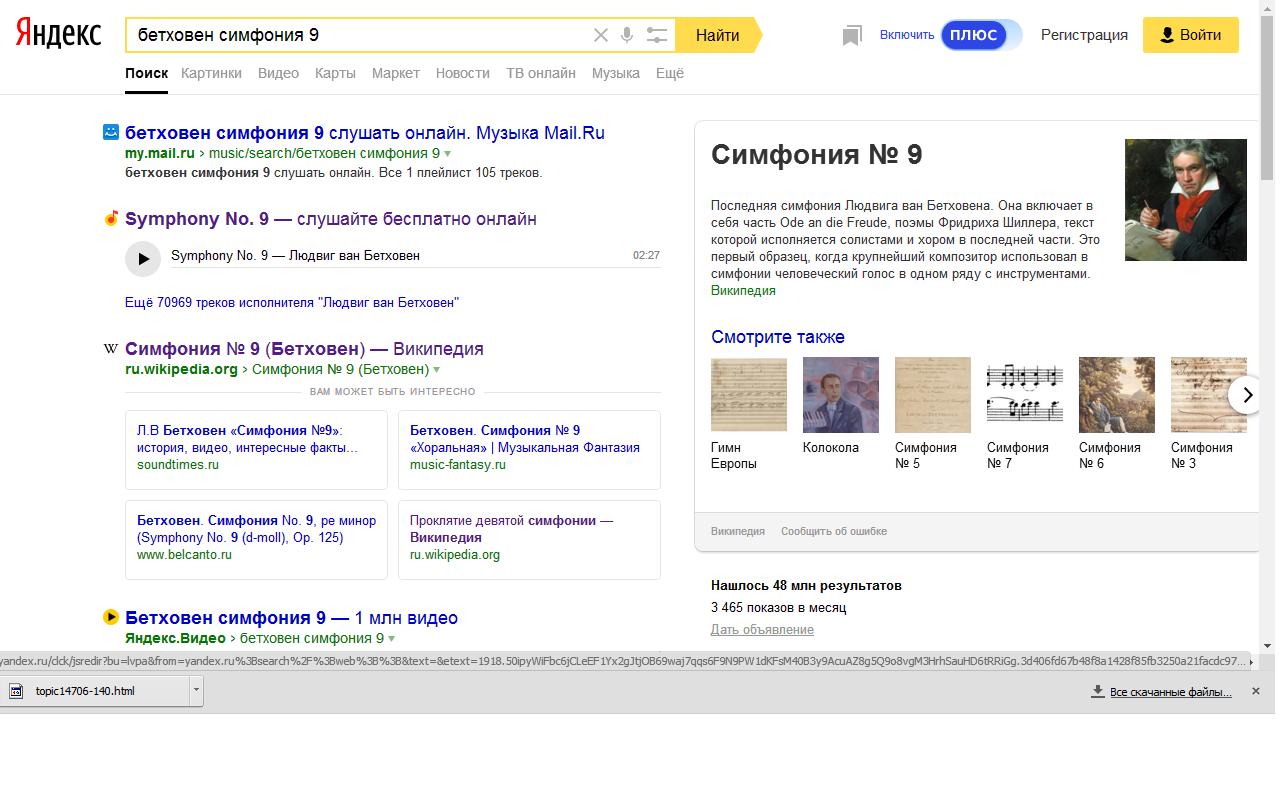Click the Wikipedia favicon next to Симфония № 9
This screenshot has height=800, width=1280.
(111, 349)
